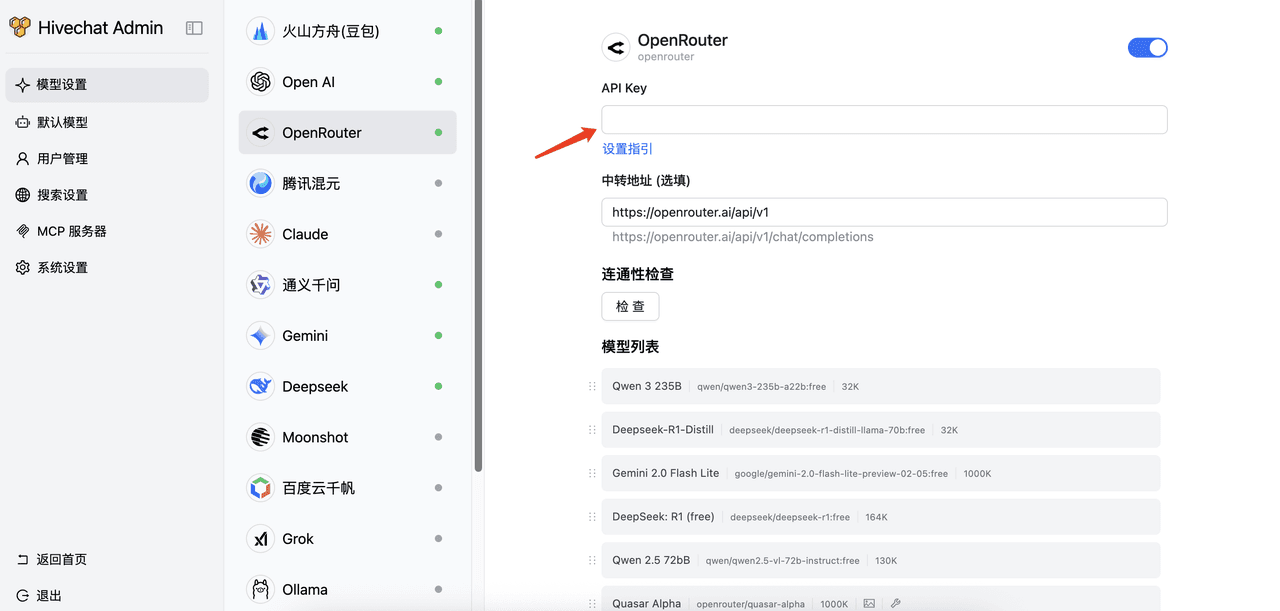Click the Claude starburst logo

pos(260,234)
